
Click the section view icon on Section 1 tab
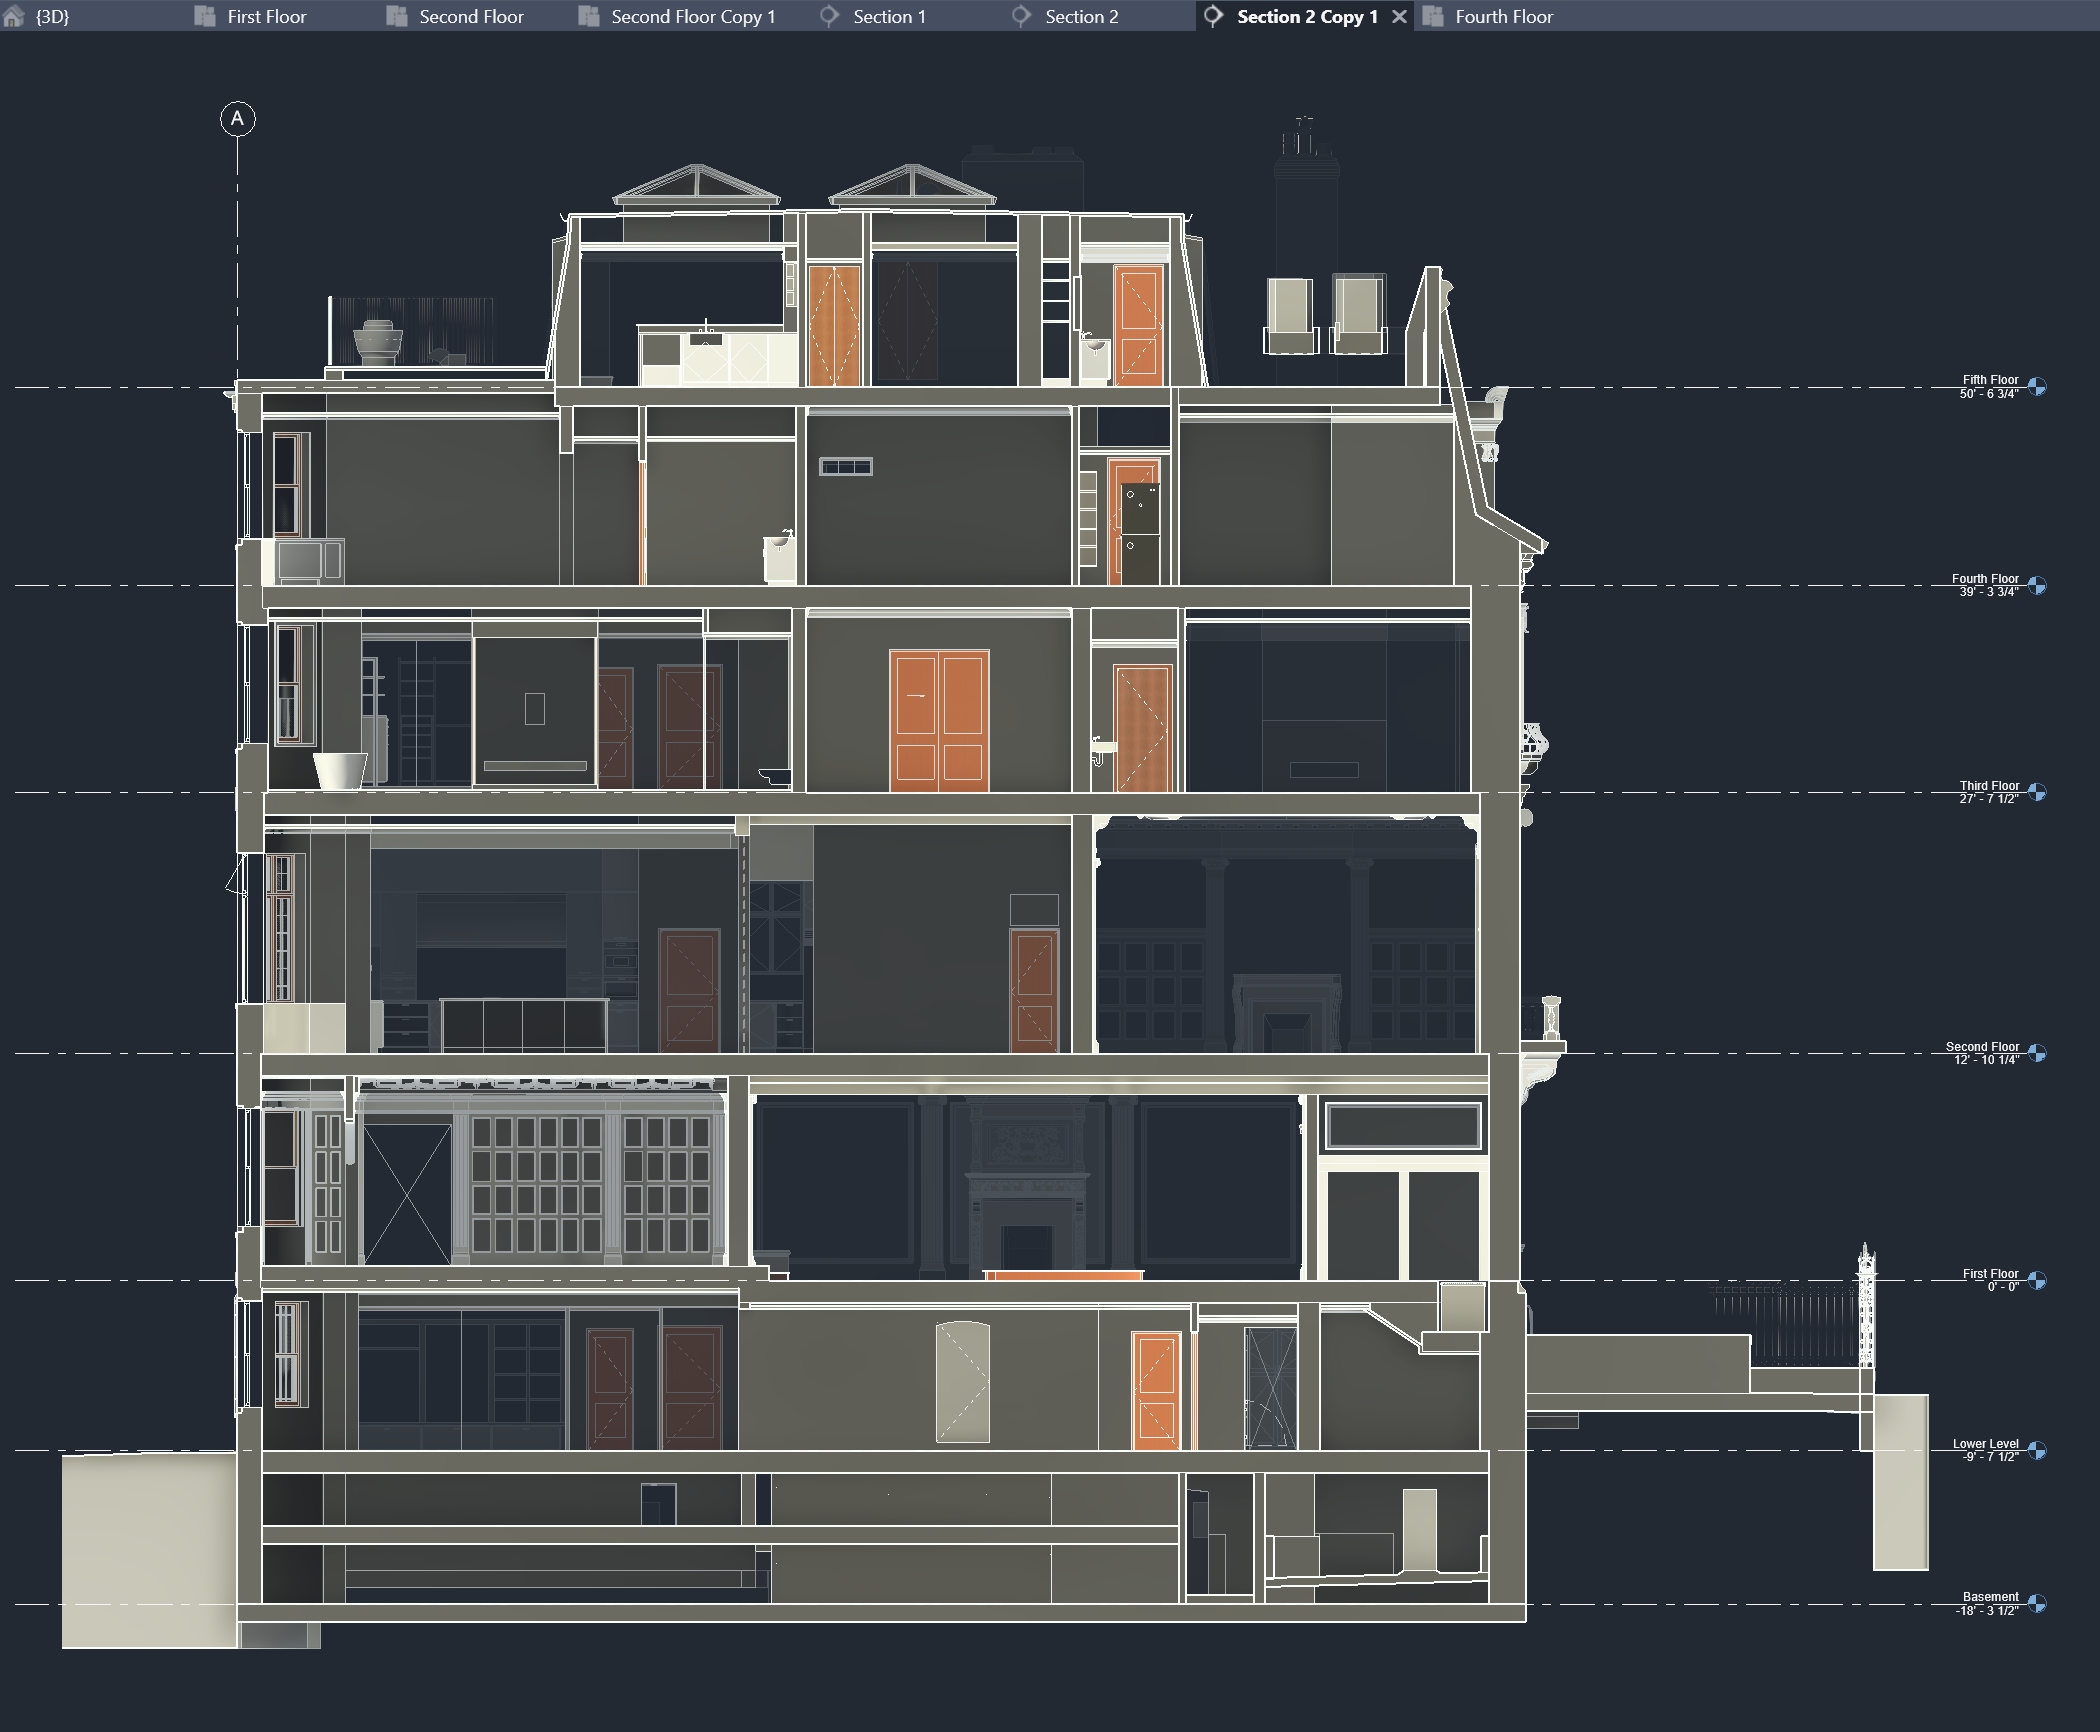(829, 16)
